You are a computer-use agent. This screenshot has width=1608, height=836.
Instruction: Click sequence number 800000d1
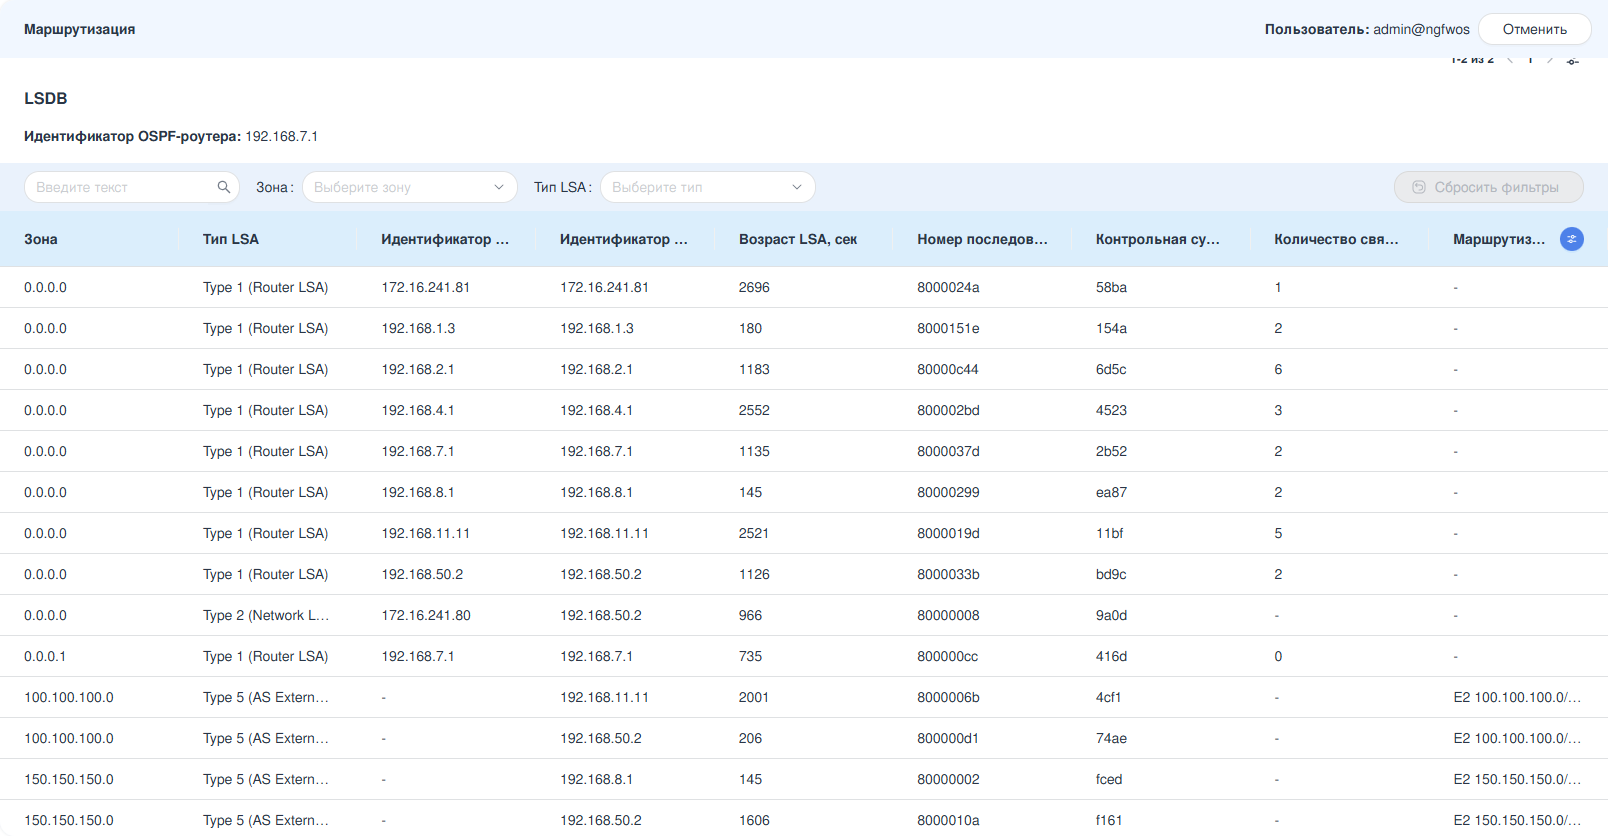tap(948, 738)
